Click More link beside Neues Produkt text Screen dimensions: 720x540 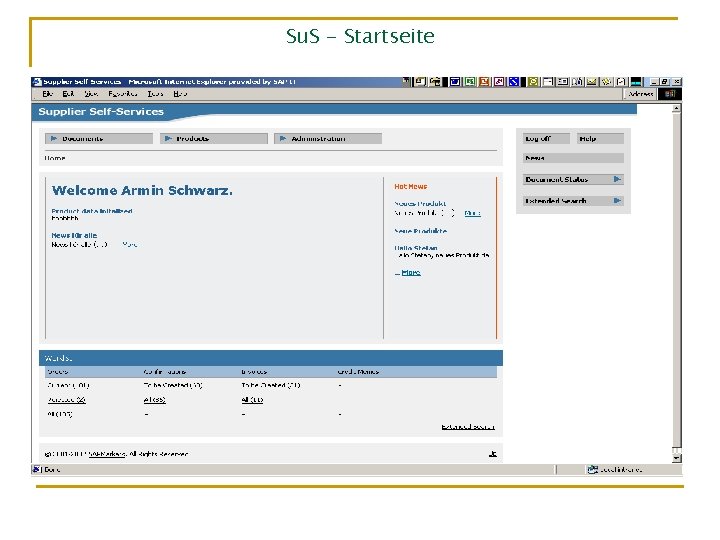(x=472, y=213)
